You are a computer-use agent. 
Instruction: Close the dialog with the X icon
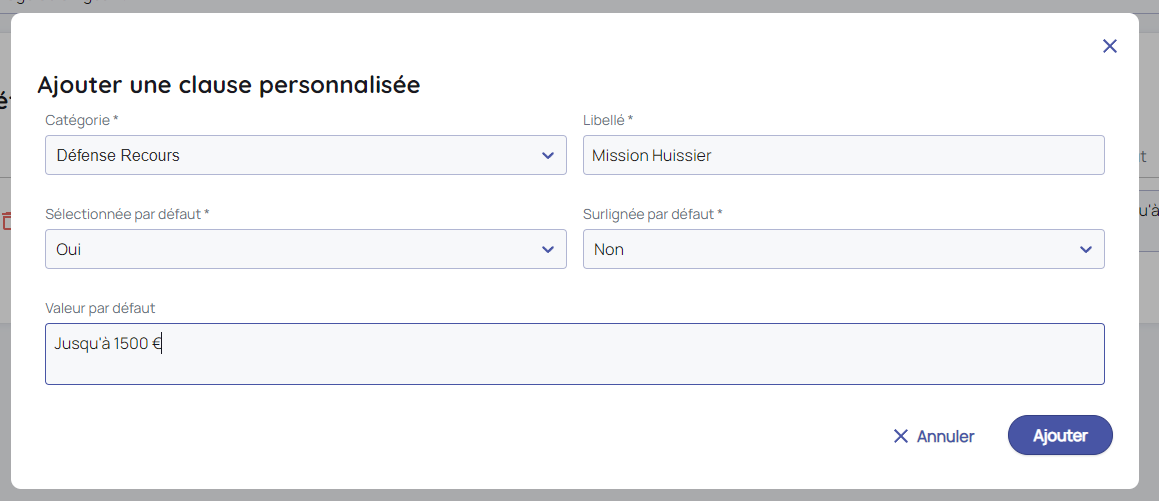[x=1109, y=46]
